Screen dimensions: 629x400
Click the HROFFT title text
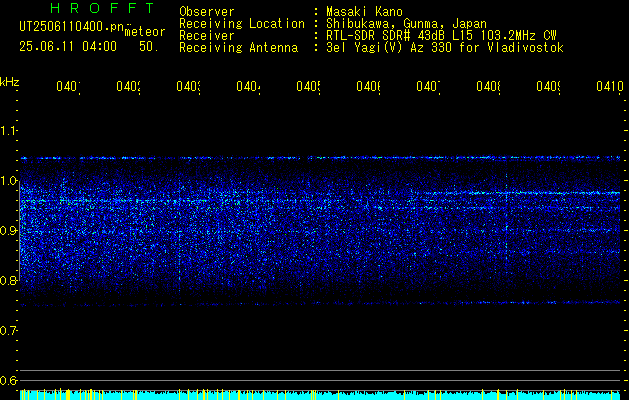point(103,7)
